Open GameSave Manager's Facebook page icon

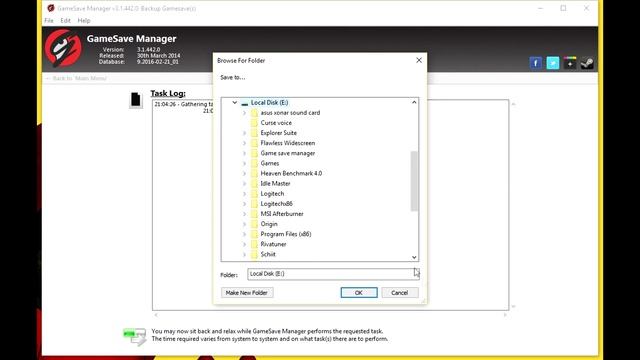tap(536, 63)
